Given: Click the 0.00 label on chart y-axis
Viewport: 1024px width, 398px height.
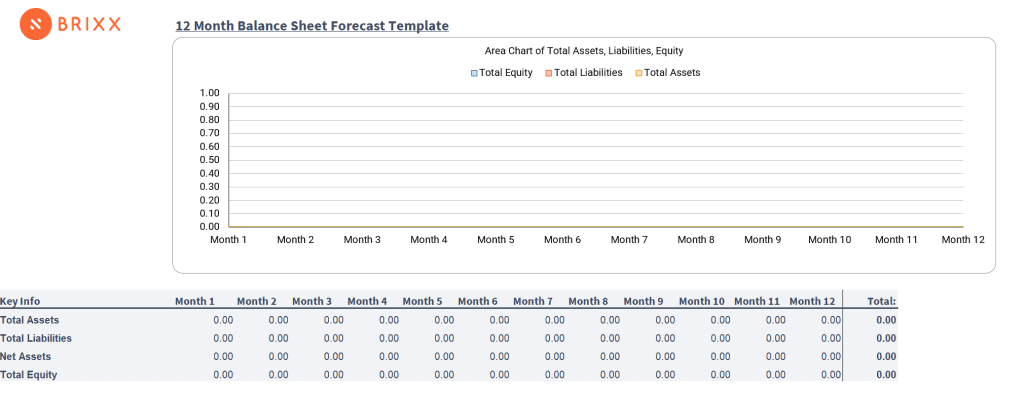Looking at the screenshot, I should click(210, 227).
